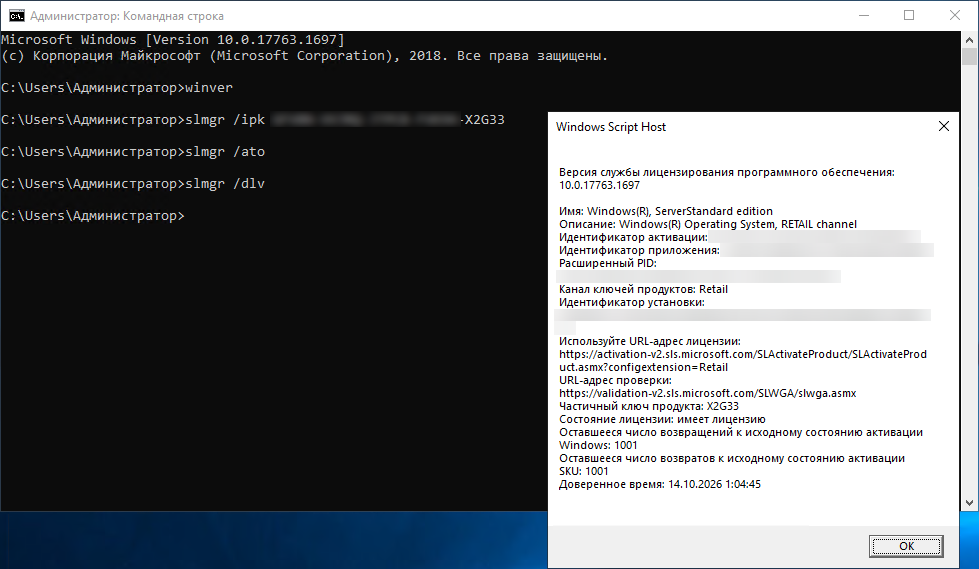This screenshot has width=979, height=569.
Task: Close the Windows Script Host dialog
Action: tap(943, 126)
